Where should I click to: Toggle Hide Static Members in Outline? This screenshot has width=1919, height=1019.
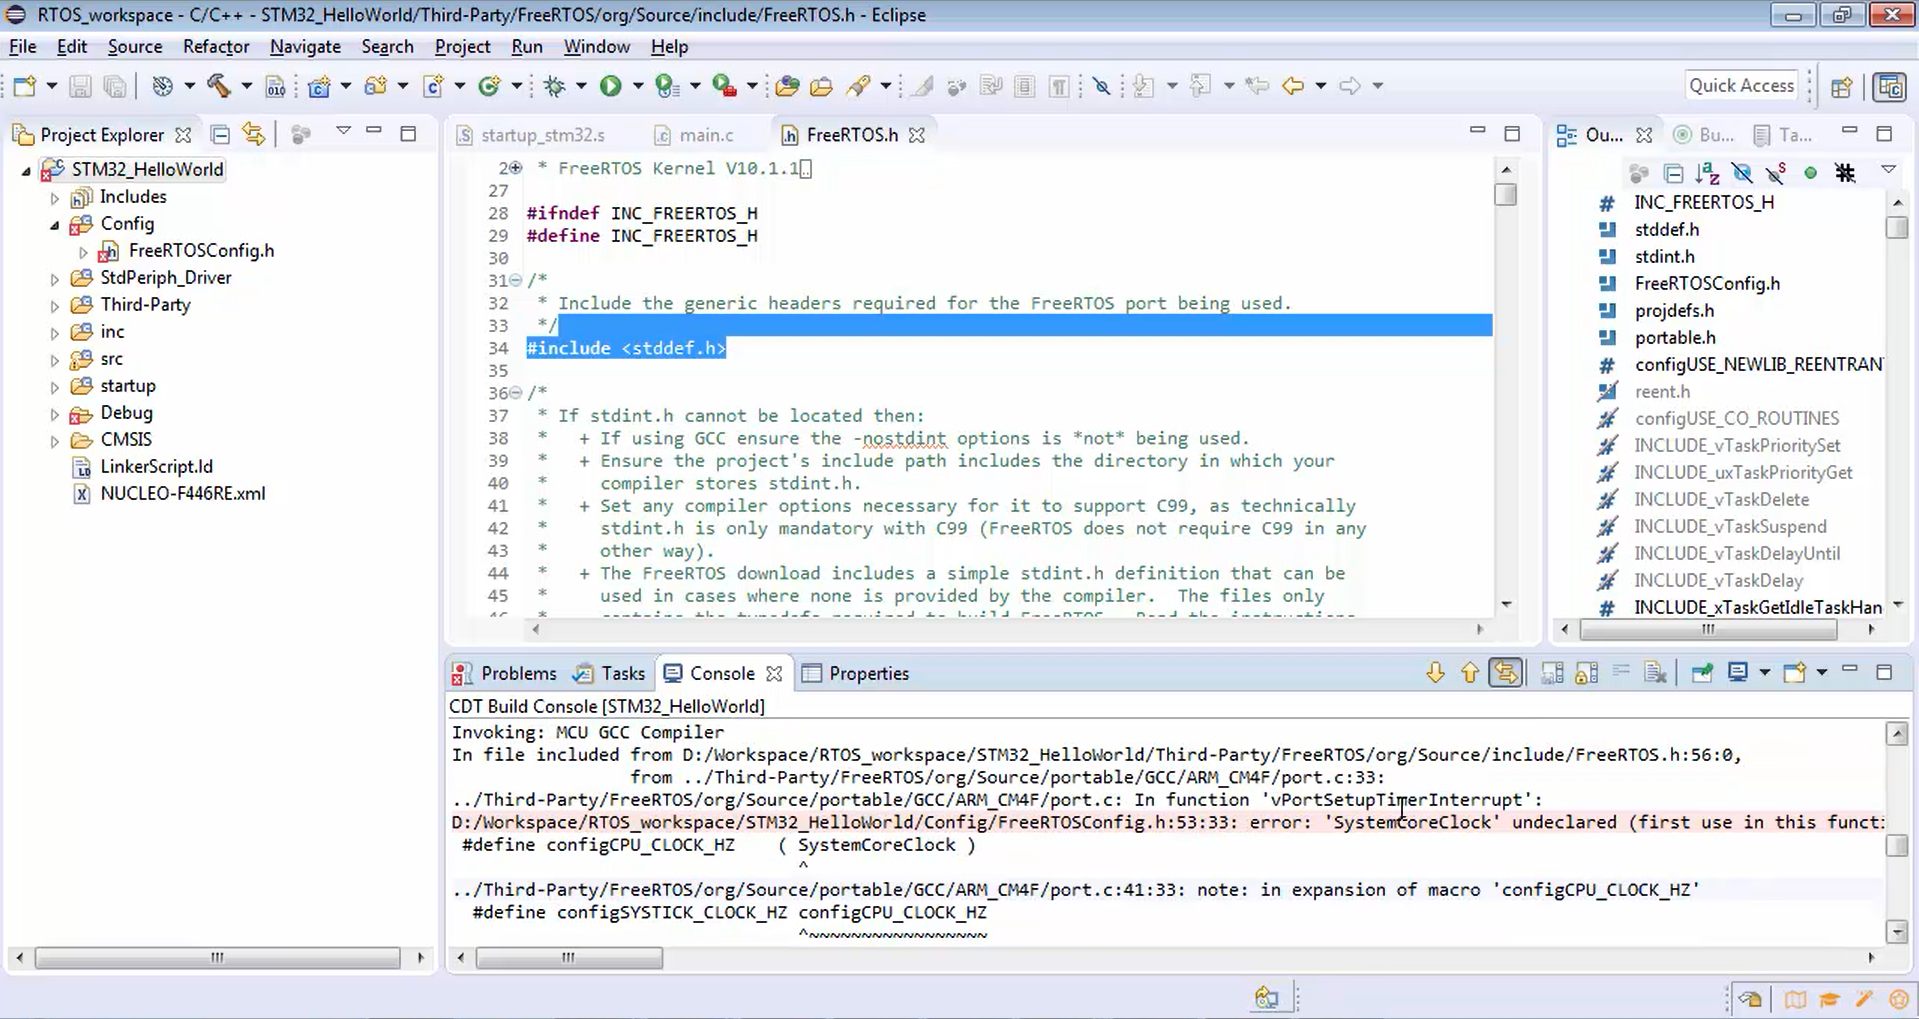coord(1776,173)
